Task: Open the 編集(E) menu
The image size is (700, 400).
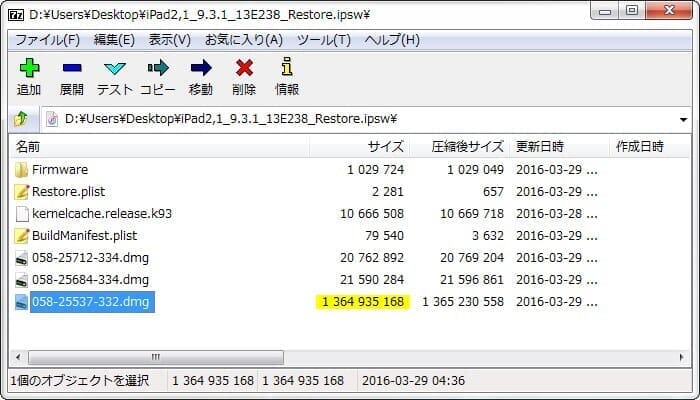Action: 114,40
